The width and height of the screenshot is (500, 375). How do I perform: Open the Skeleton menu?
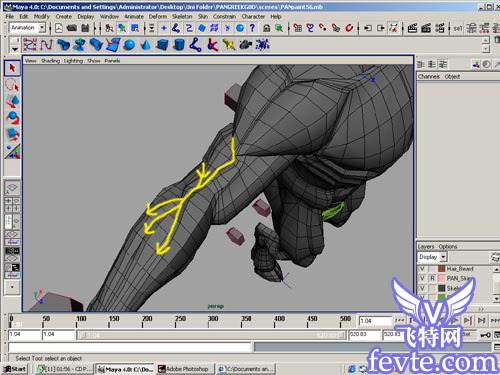182,16
